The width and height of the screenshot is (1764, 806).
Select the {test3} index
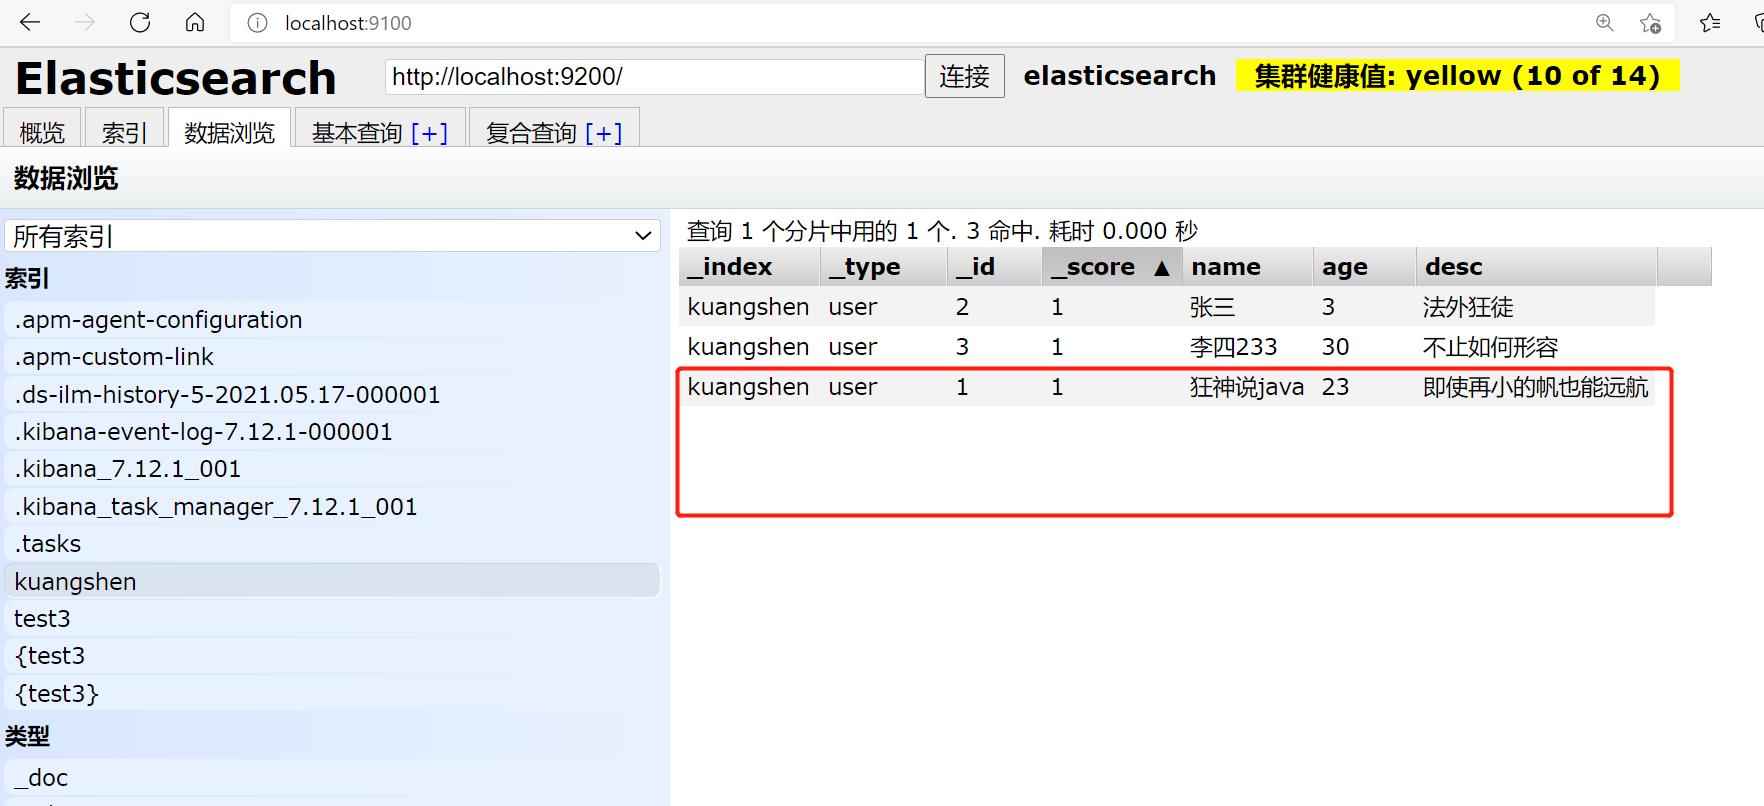332,693
